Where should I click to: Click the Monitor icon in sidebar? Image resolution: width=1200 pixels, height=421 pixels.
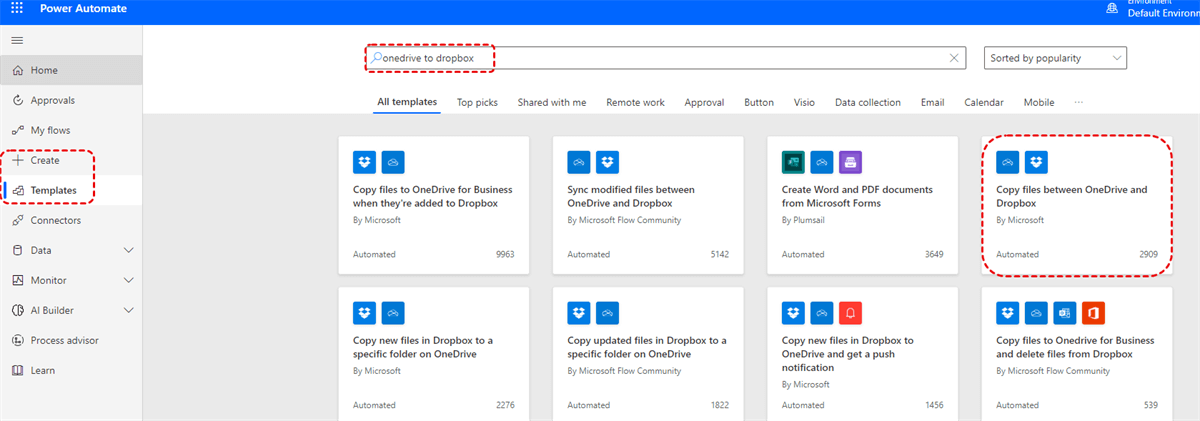tap(17, 280)
